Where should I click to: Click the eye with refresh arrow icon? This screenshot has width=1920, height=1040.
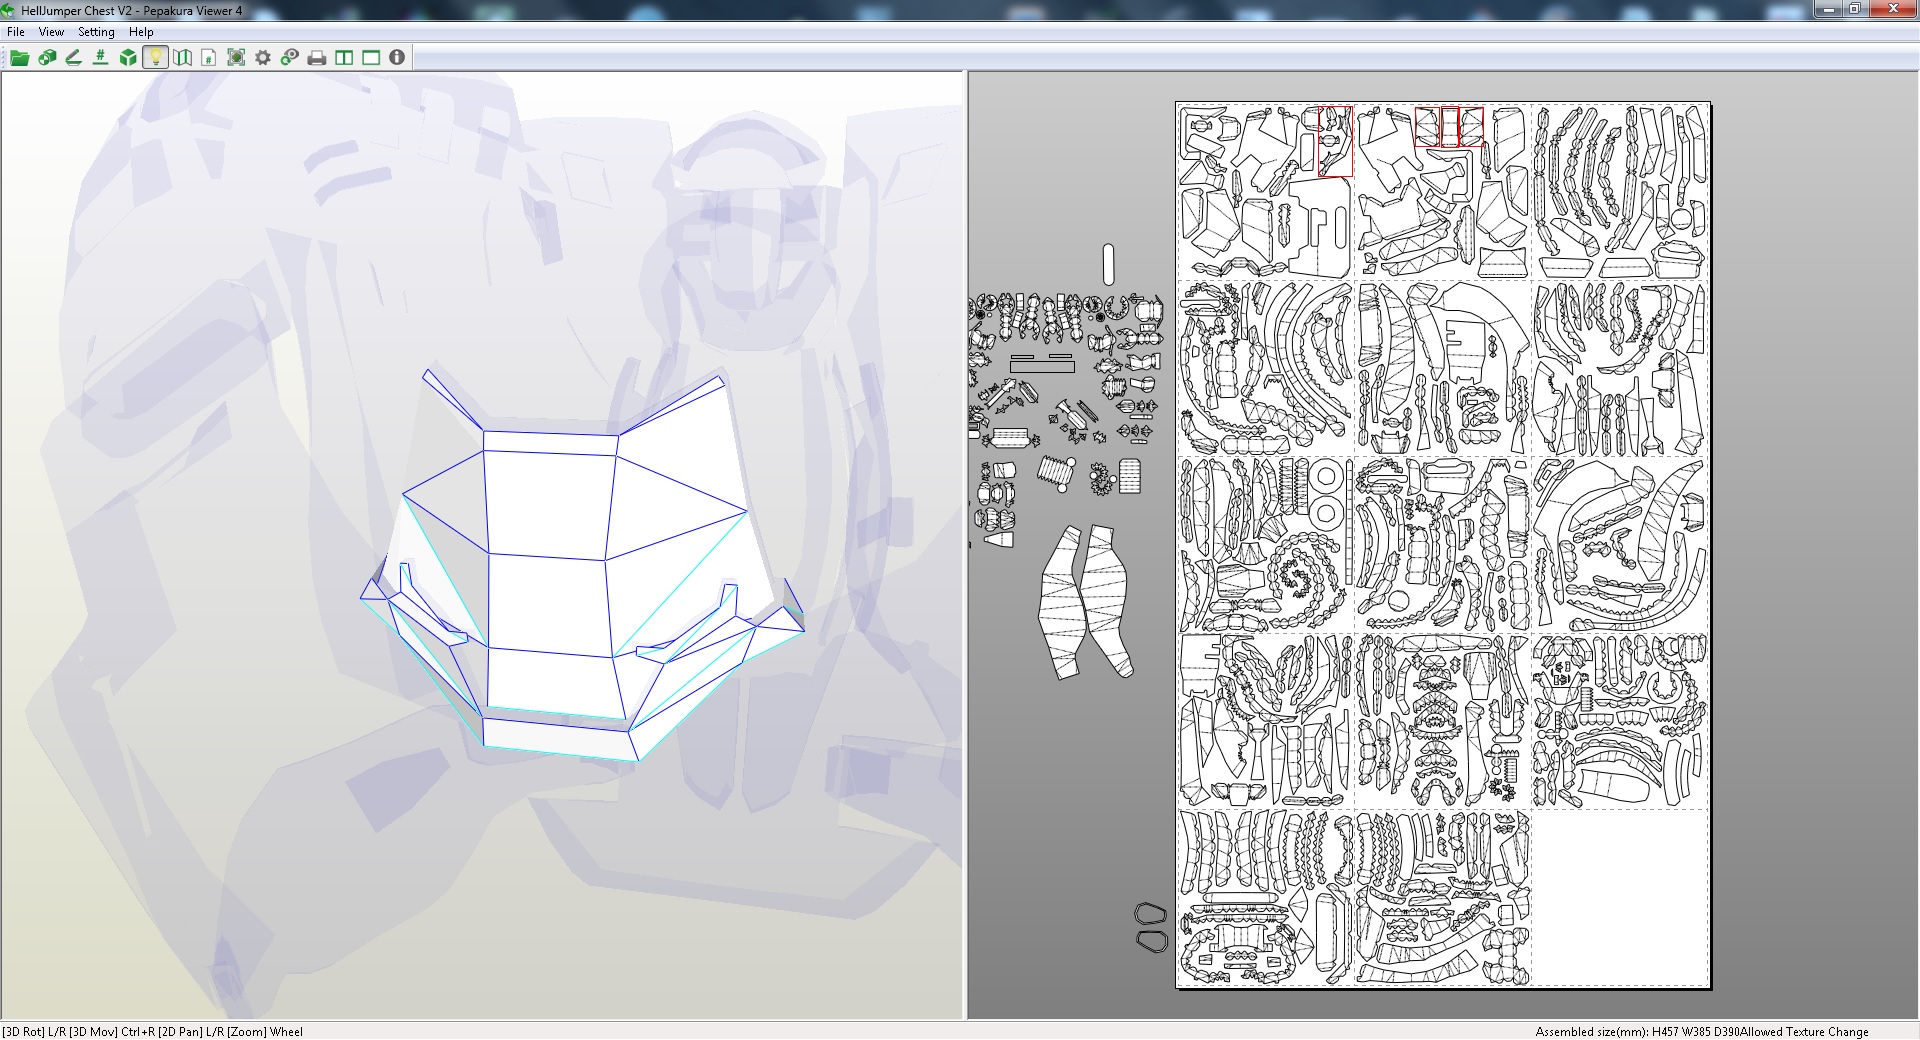pos(290,58)
